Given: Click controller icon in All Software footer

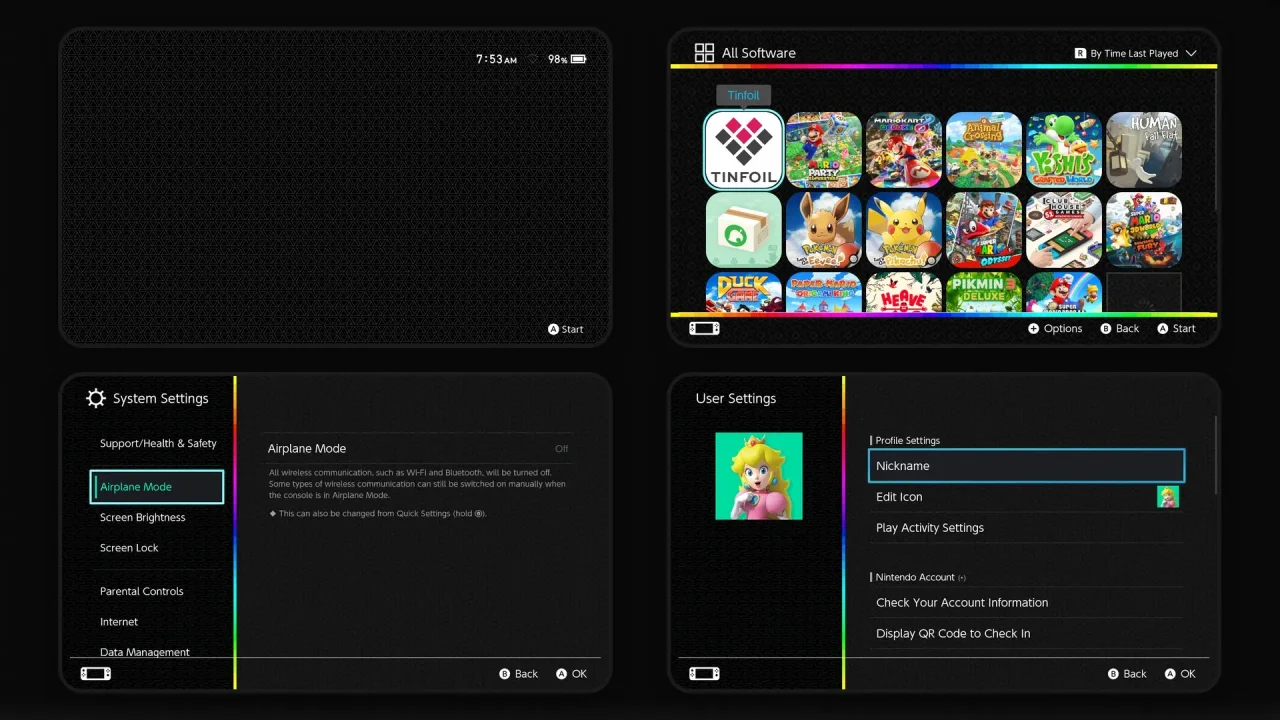Looking at the screenshot, I should coord(704,328).
